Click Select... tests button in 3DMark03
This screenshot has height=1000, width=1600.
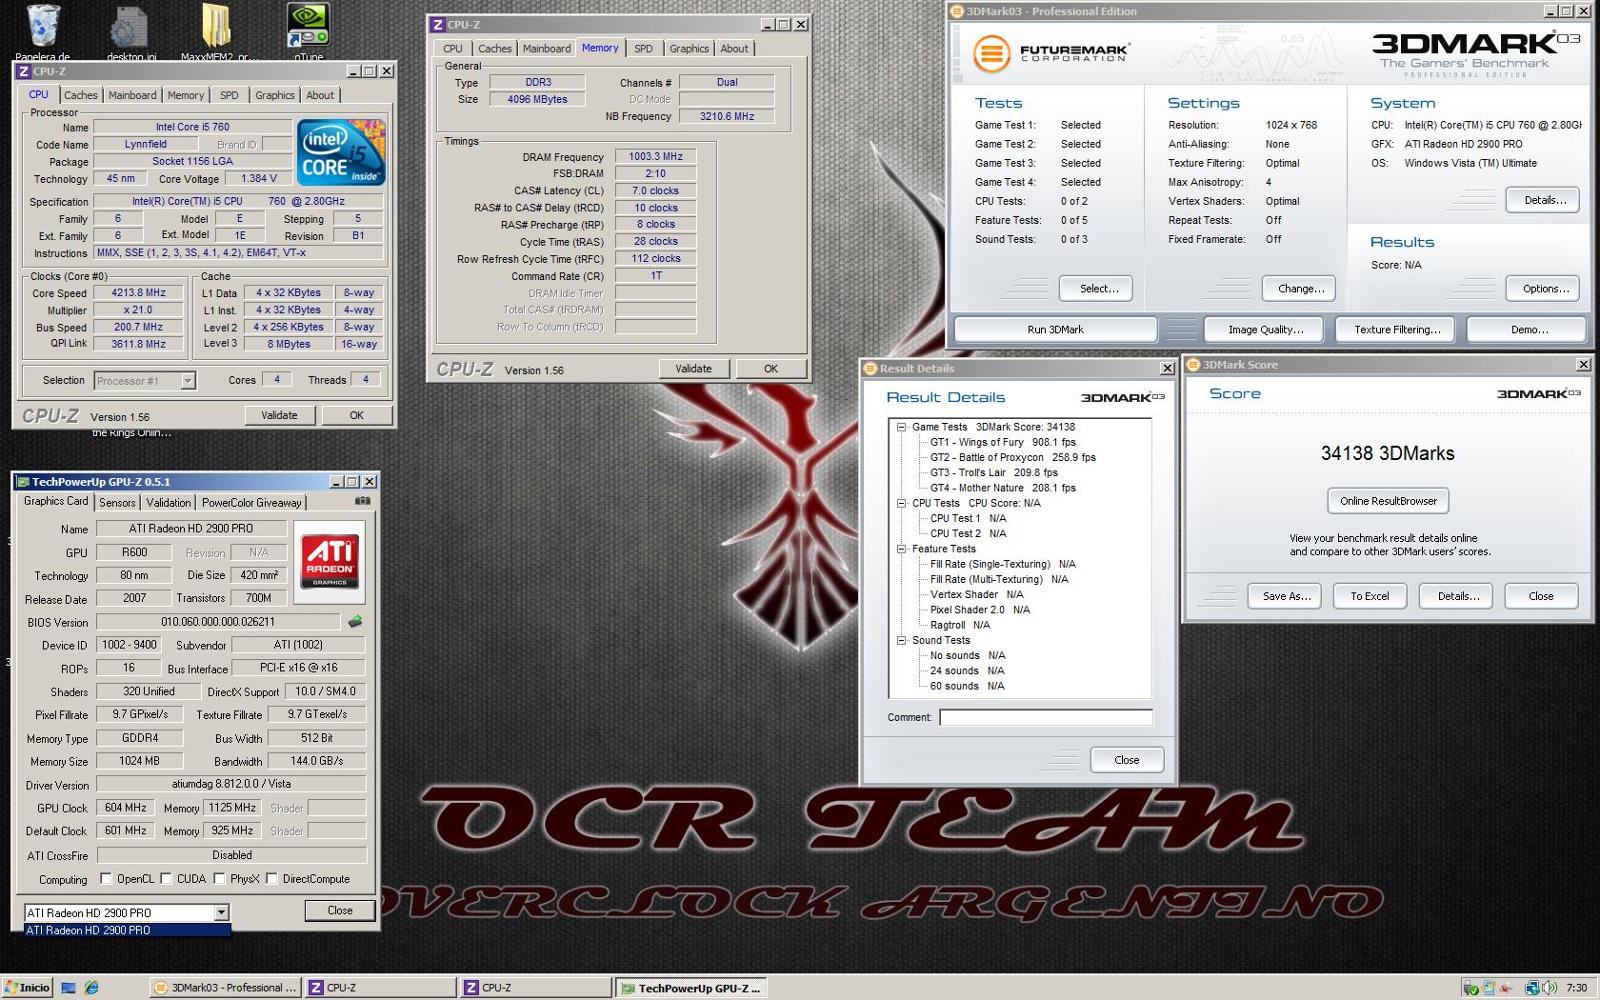1099,288
